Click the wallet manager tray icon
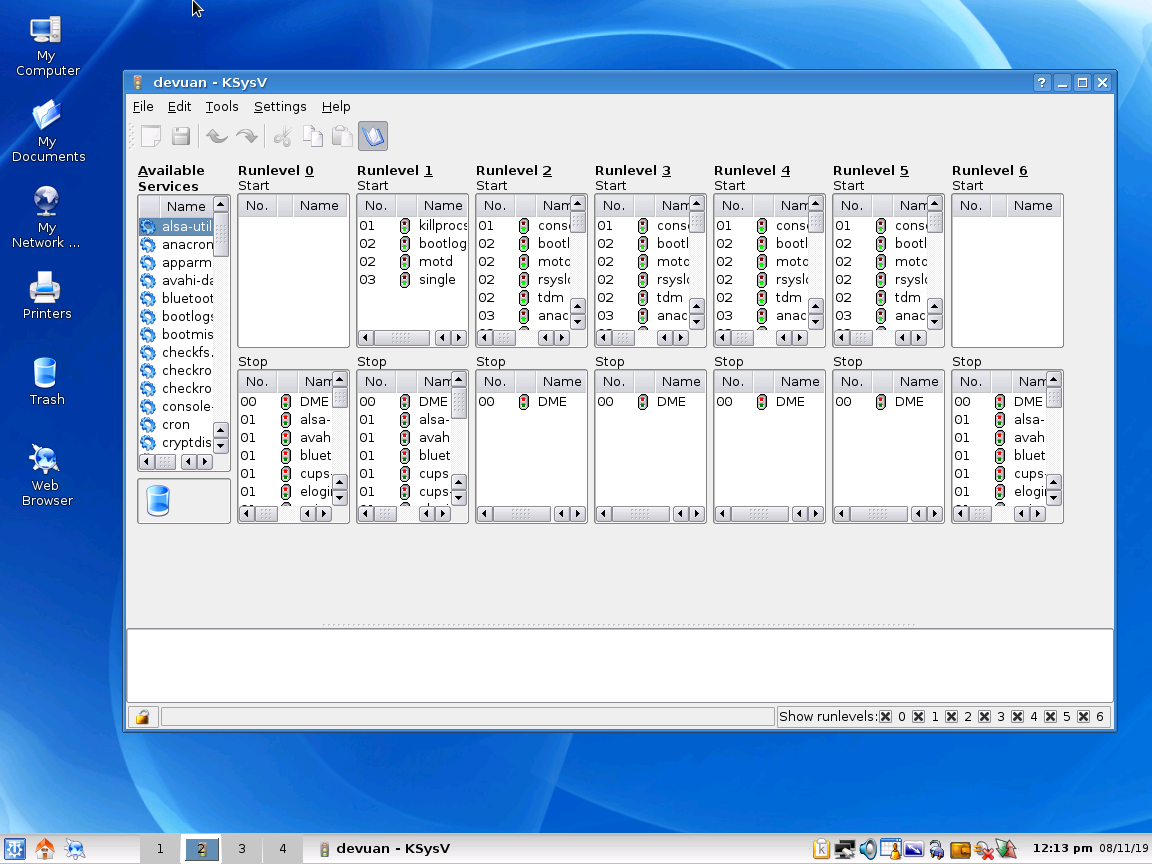1152x864 pixels. click(960, 850)
